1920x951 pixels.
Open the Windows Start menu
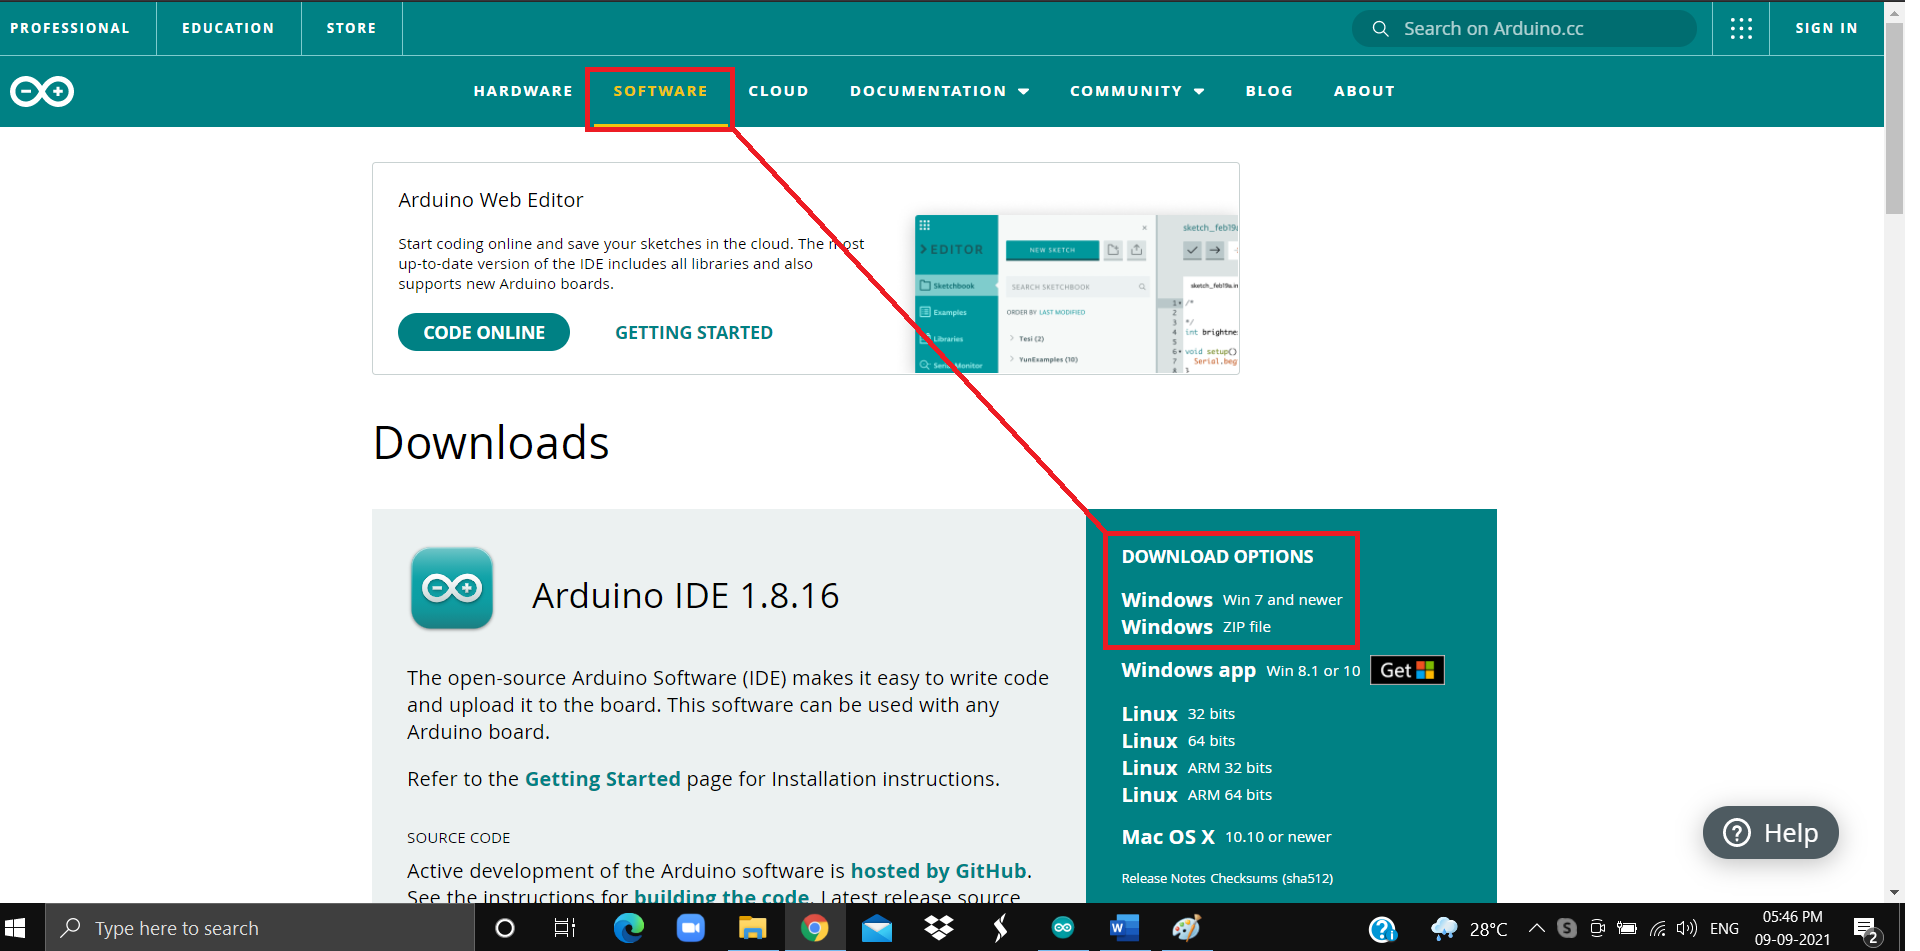(x=15, y=928)
